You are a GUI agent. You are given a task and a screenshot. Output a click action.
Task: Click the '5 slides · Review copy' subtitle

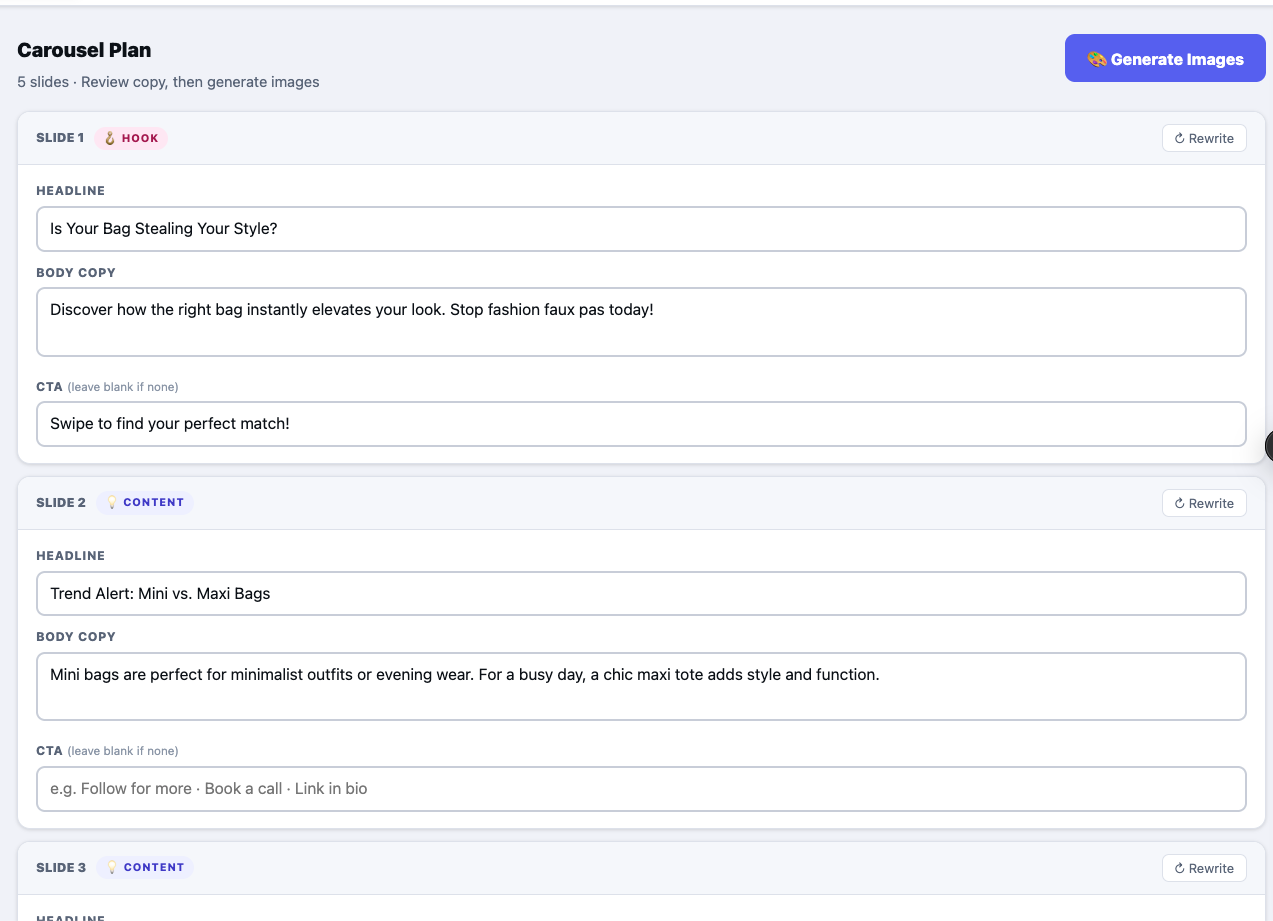pyautogui.click(x=168, y=82)
